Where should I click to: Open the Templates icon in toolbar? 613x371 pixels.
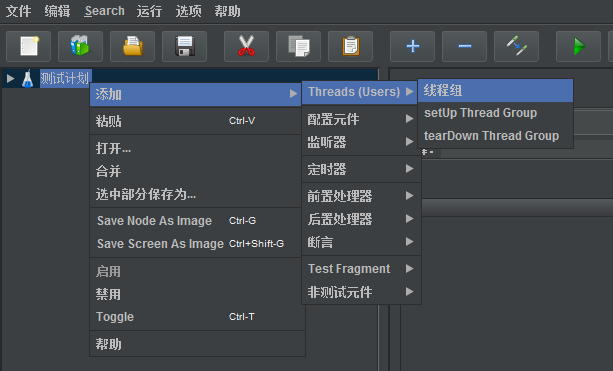pos(81,47)
